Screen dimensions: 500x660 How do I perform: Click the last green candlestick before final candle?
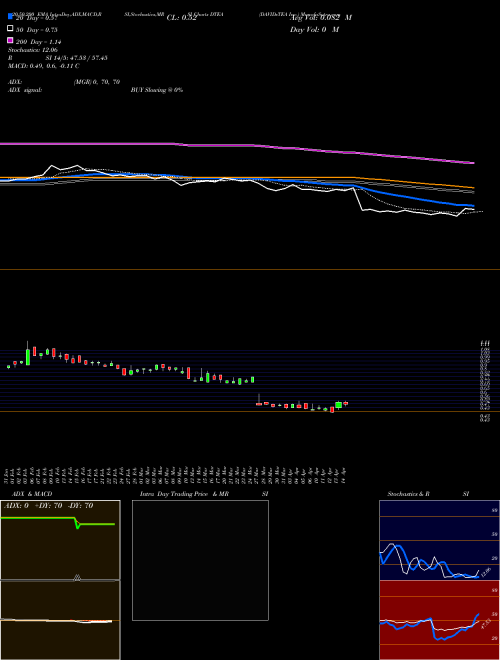[x=338, y=405]
